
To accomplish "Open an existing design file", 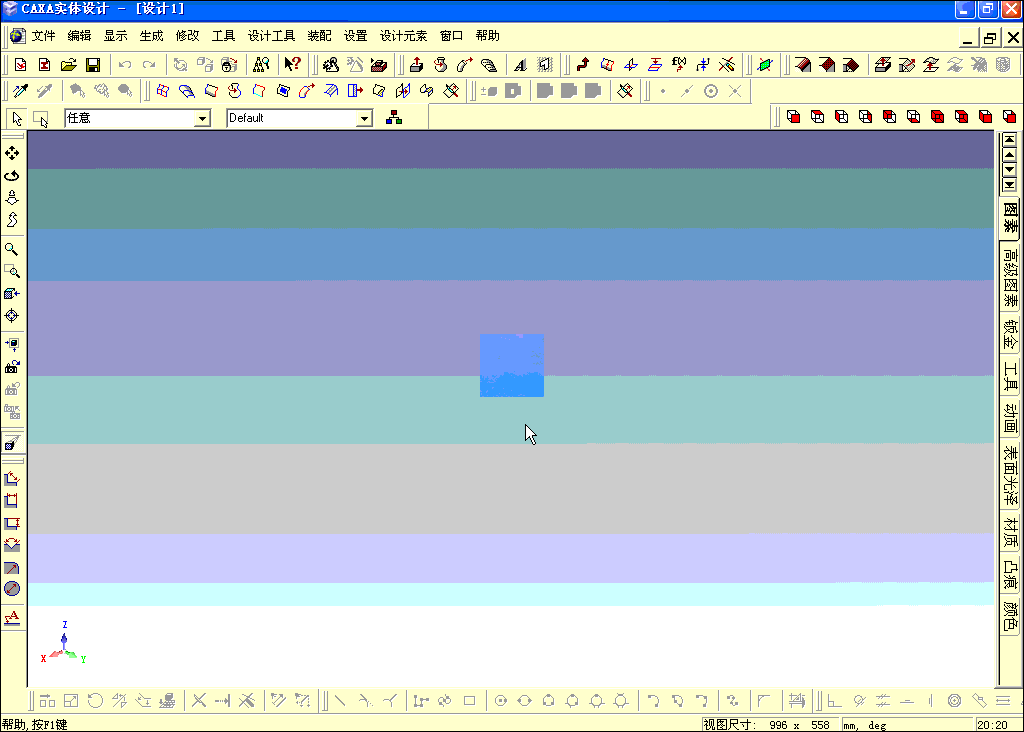I will tap(69, 63).
